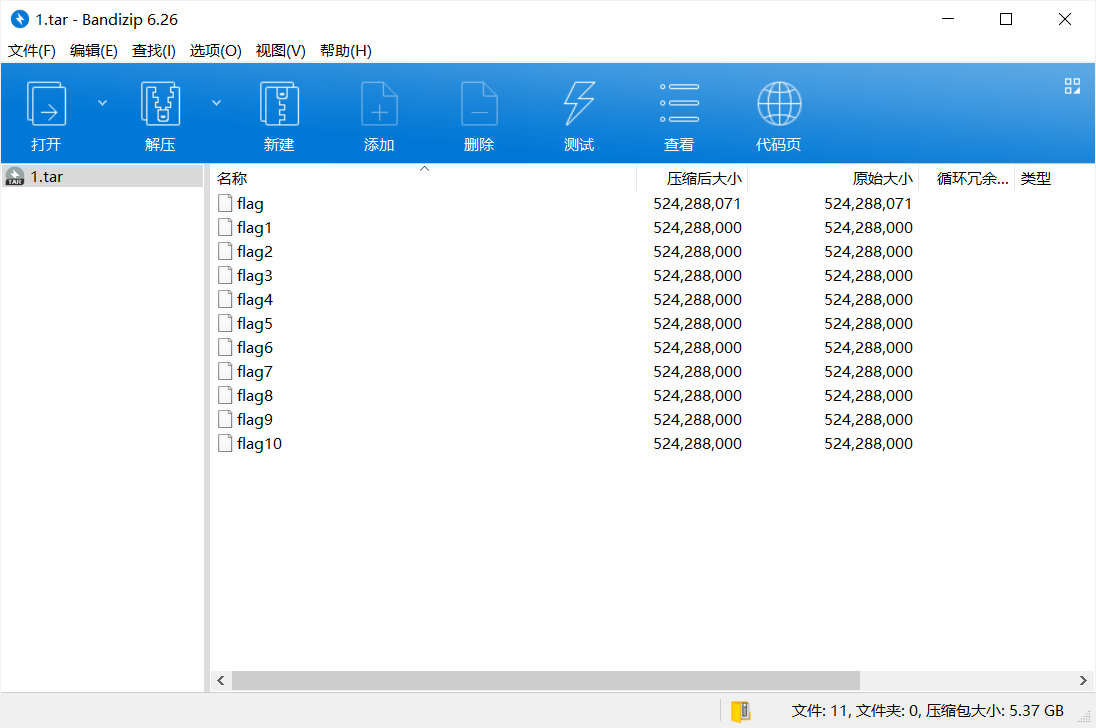Select the flag10 file entry
This screenshot has width=1096, height=728.
(x=259, y=444)
